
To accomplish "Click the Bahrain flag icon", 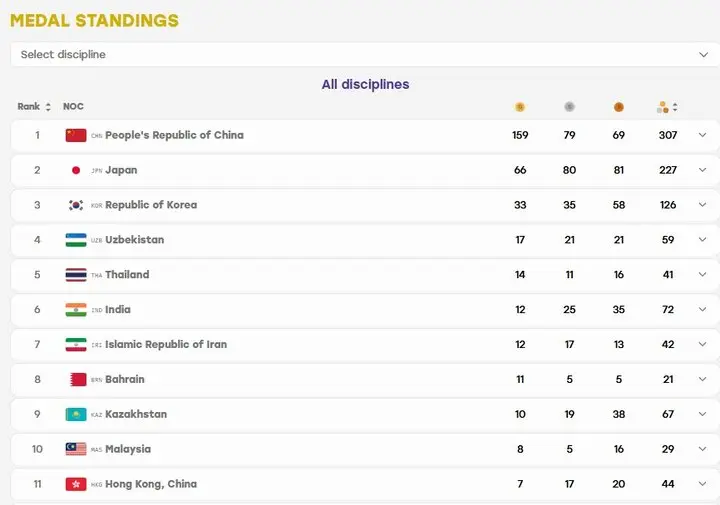I will point(76,380).
